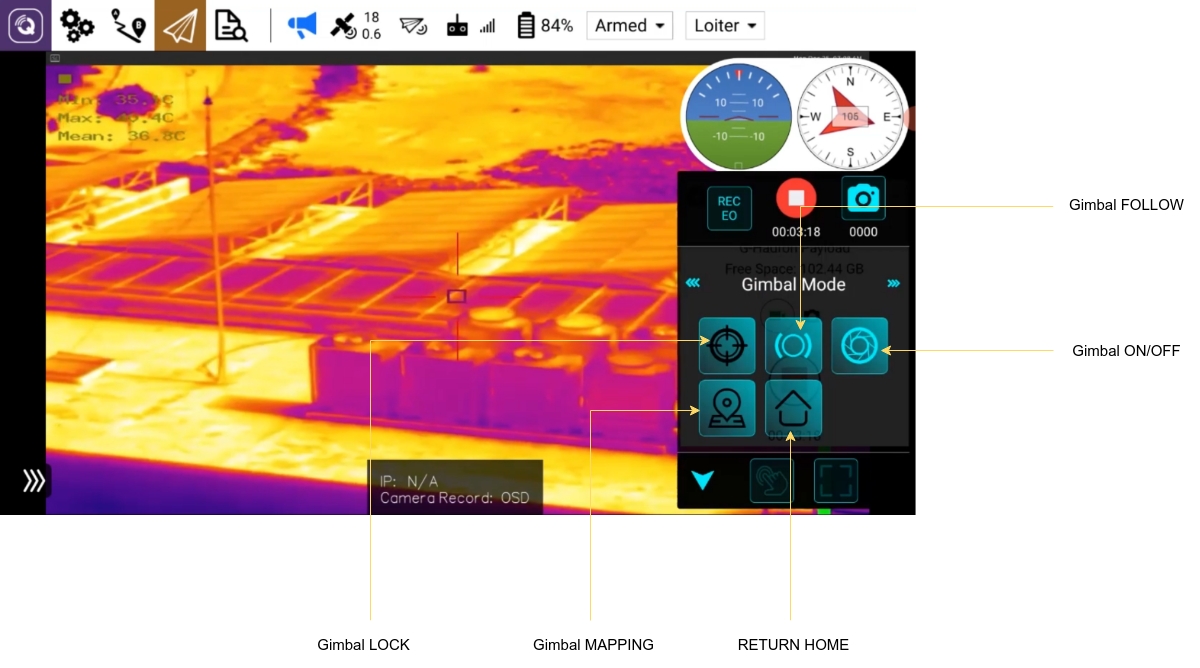Collapse camera panel with down arrow
This screenshot has height=668, width=1200.
tap(702, 481)
